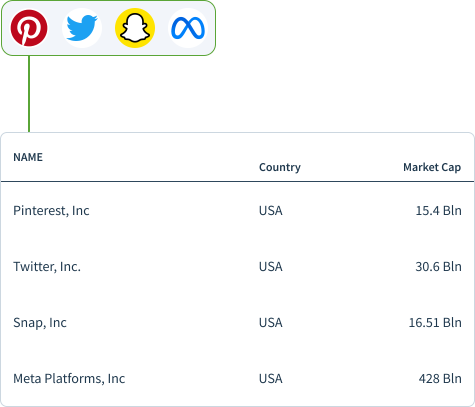Click USA country in Meta Platforms row

click(271, 379)
